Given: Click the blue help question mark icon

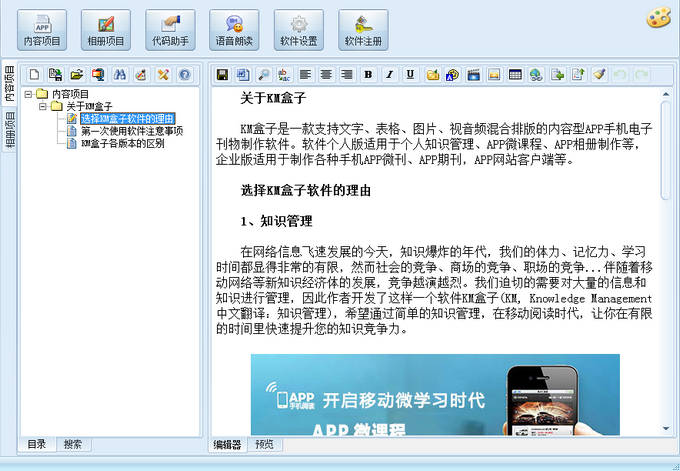Looking at the screenshot, I should (184, 75).
